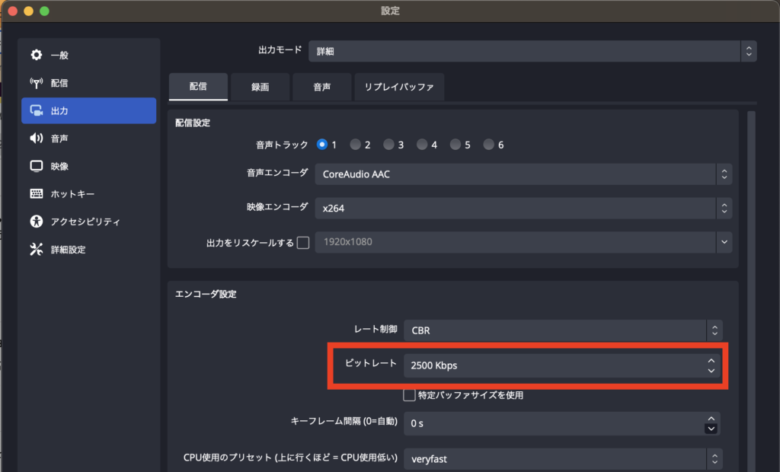Increase ビットレート with the up stepper arrow
The width and height of the screenshot is (780, 472).
point(710,360)
